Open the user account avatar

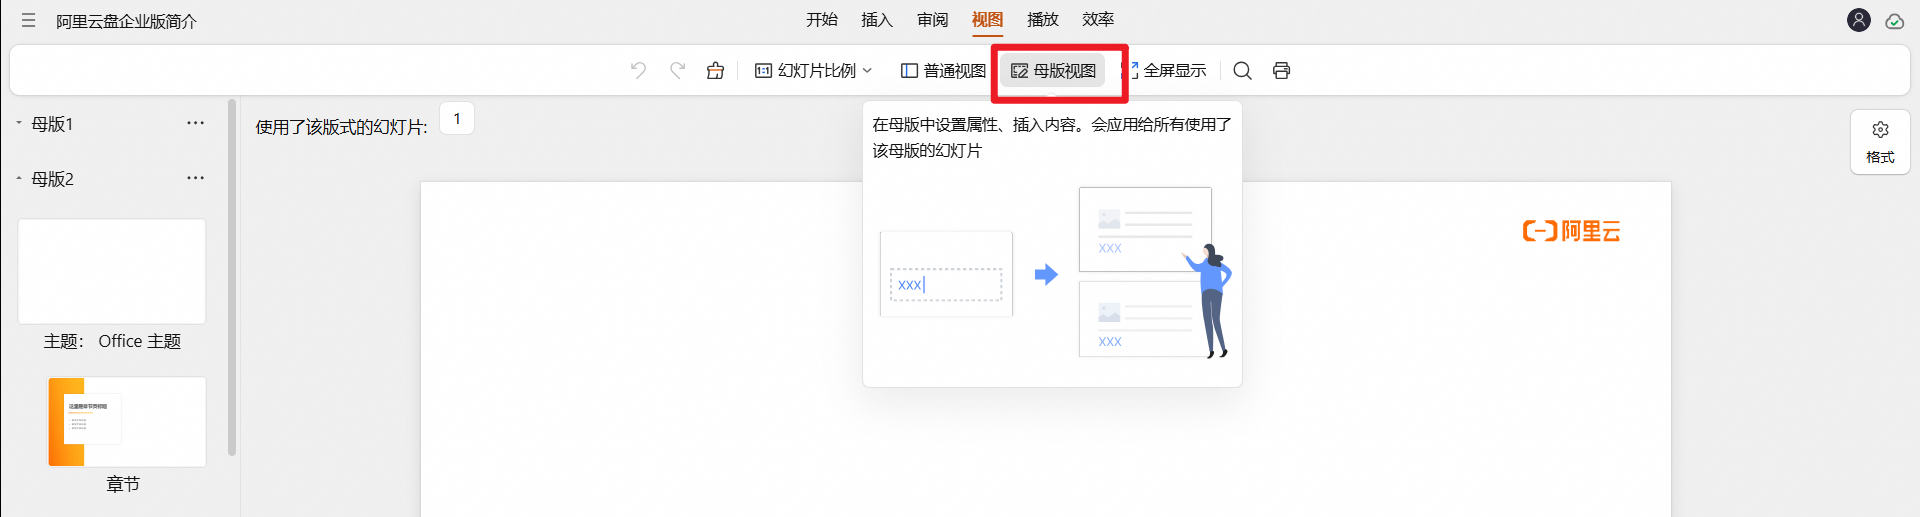(x=1859, y=20)
